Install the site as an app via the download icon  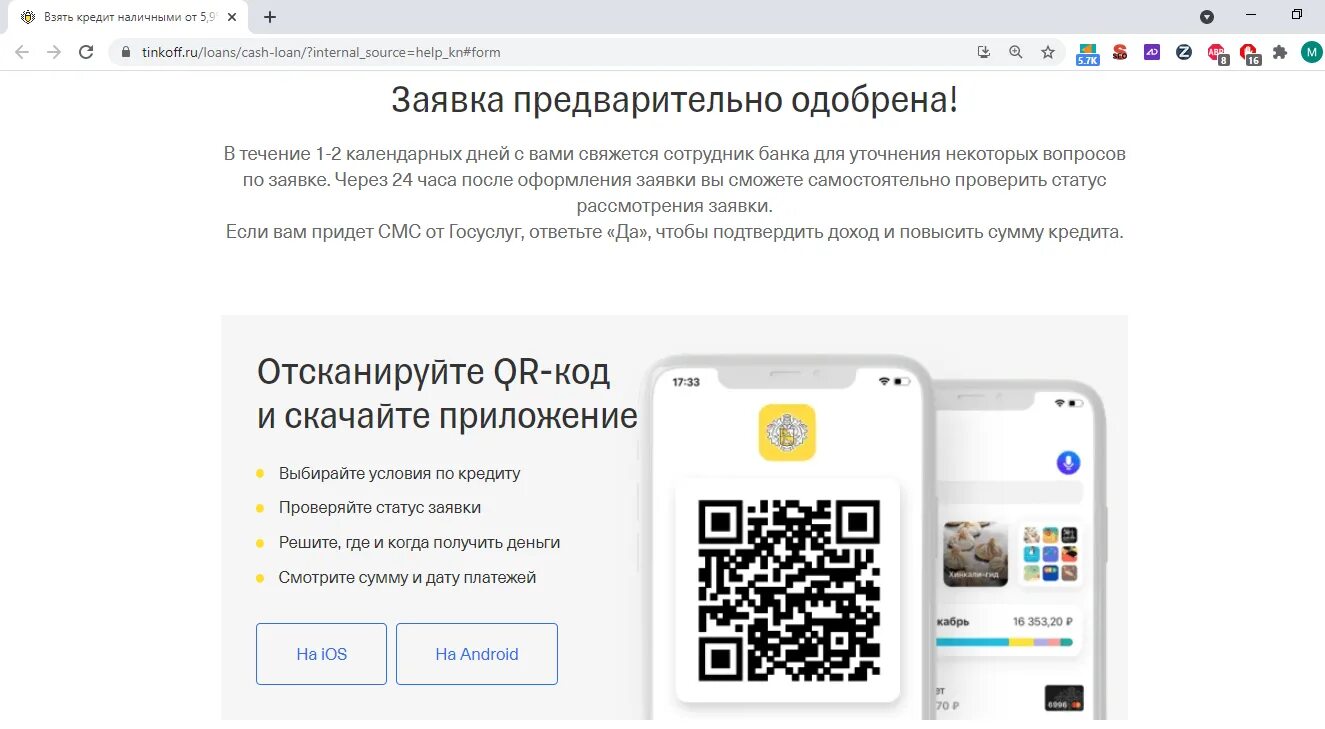tap(984, 52)
